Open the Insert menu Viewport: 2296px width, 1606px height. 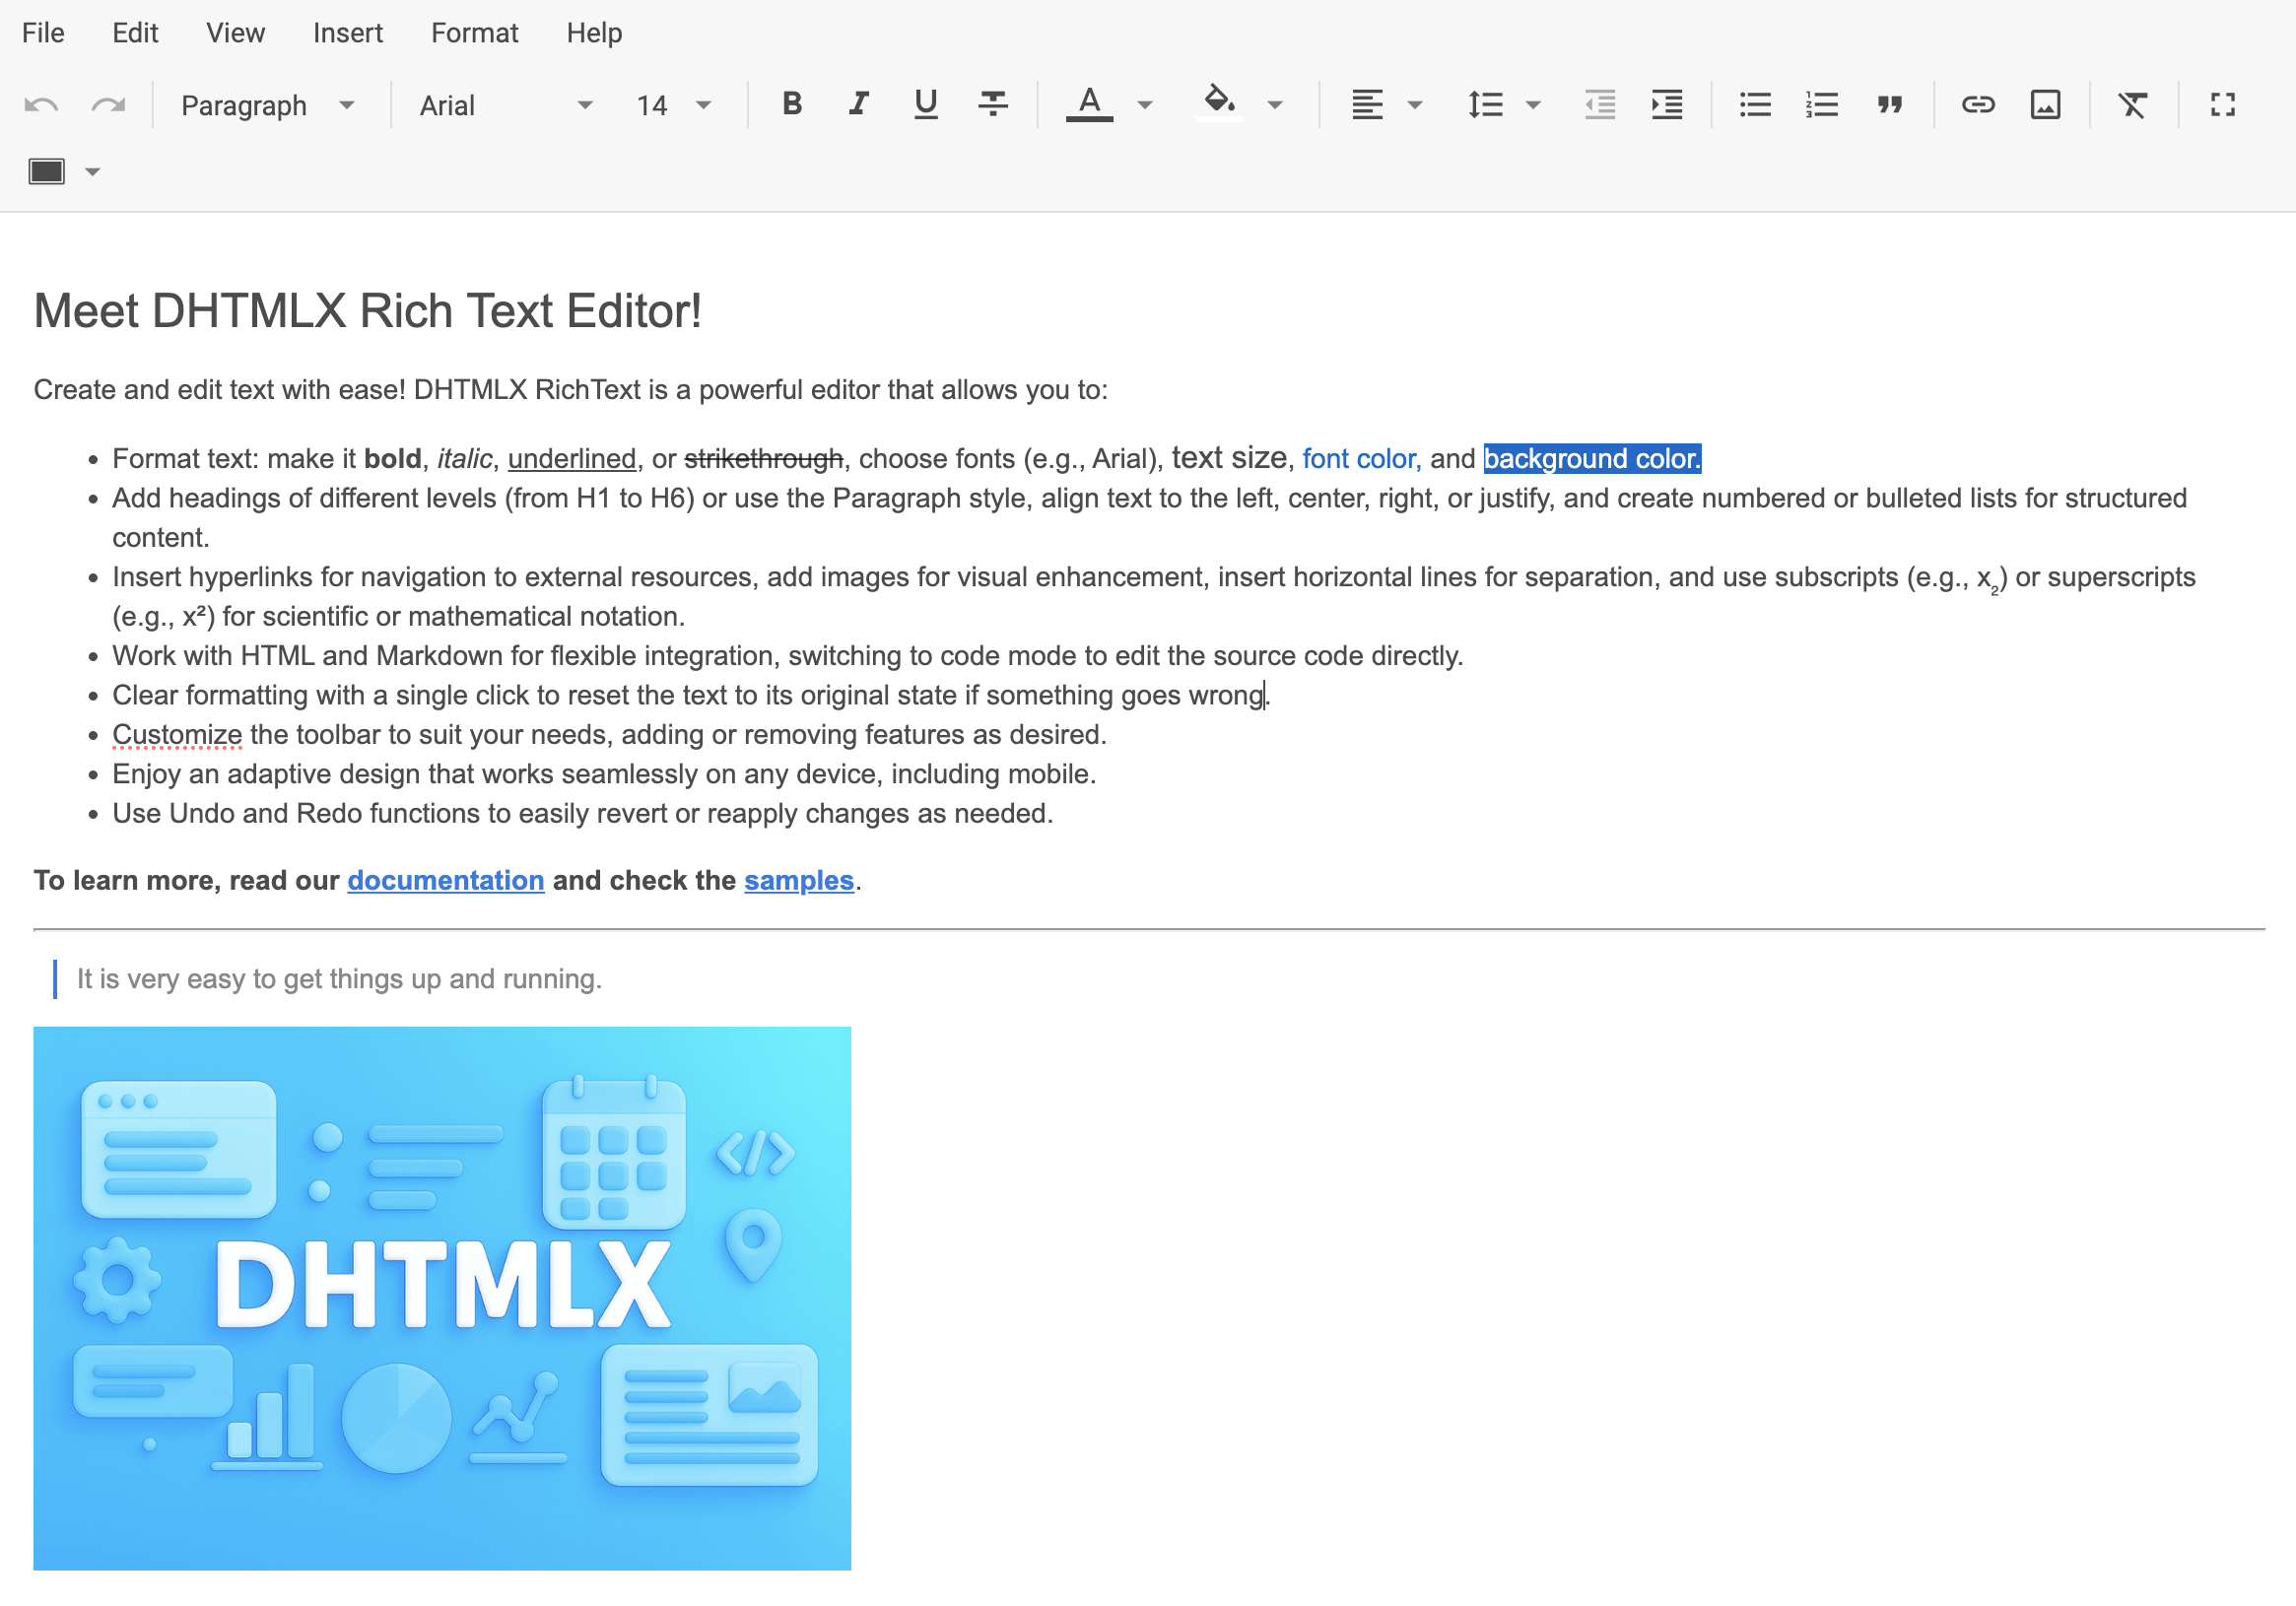point(347,32)
